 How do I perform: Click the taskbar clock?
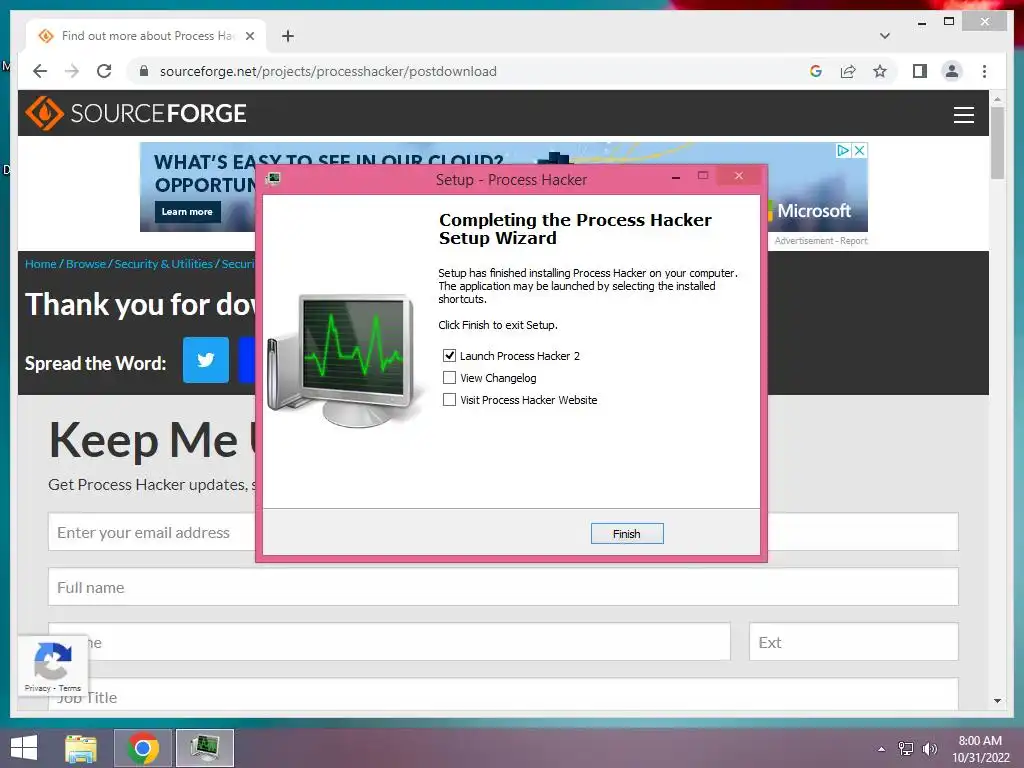(x=980, y=749)
